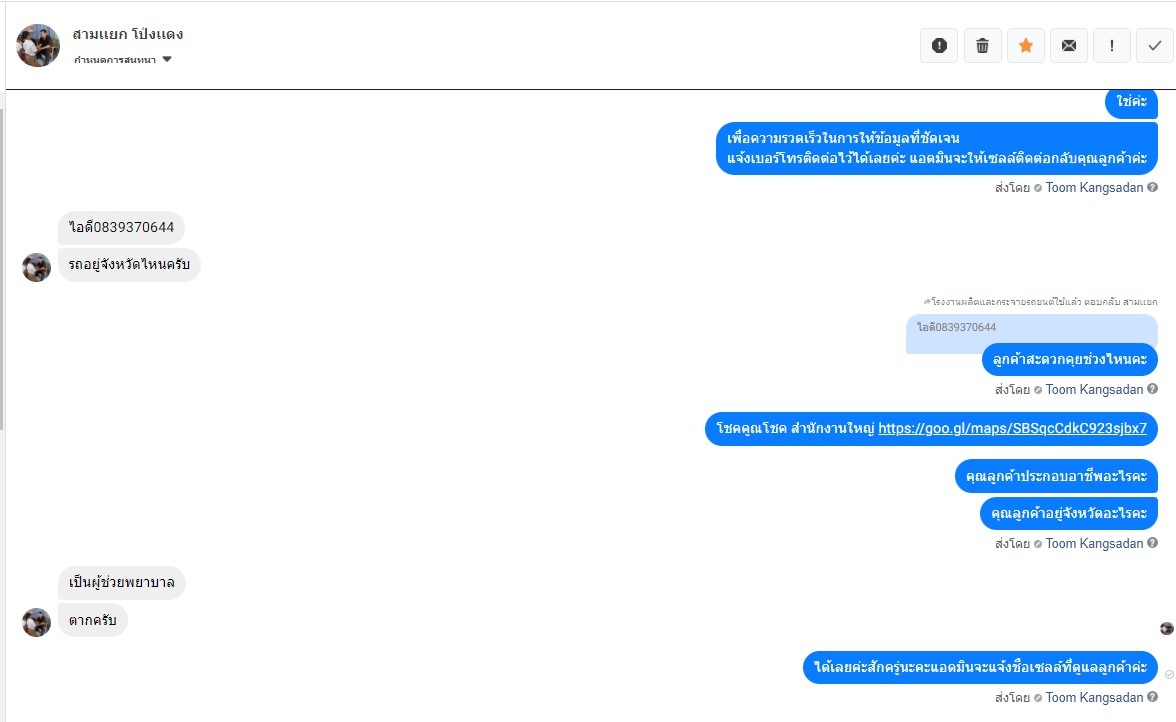
Task: Click the small seen-by avatar indicator
Action: [1166, 628]
